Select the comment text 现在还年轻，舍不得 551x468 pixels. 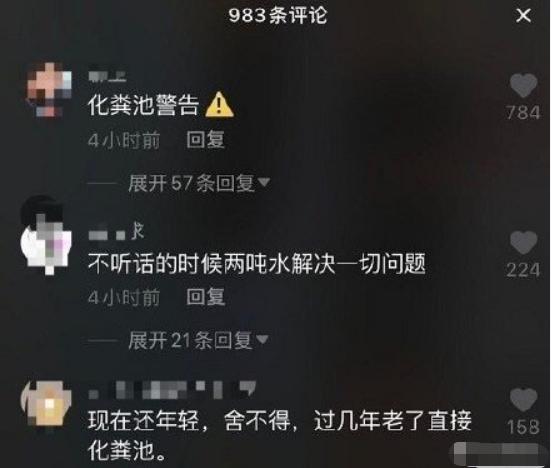click(189, 421)
